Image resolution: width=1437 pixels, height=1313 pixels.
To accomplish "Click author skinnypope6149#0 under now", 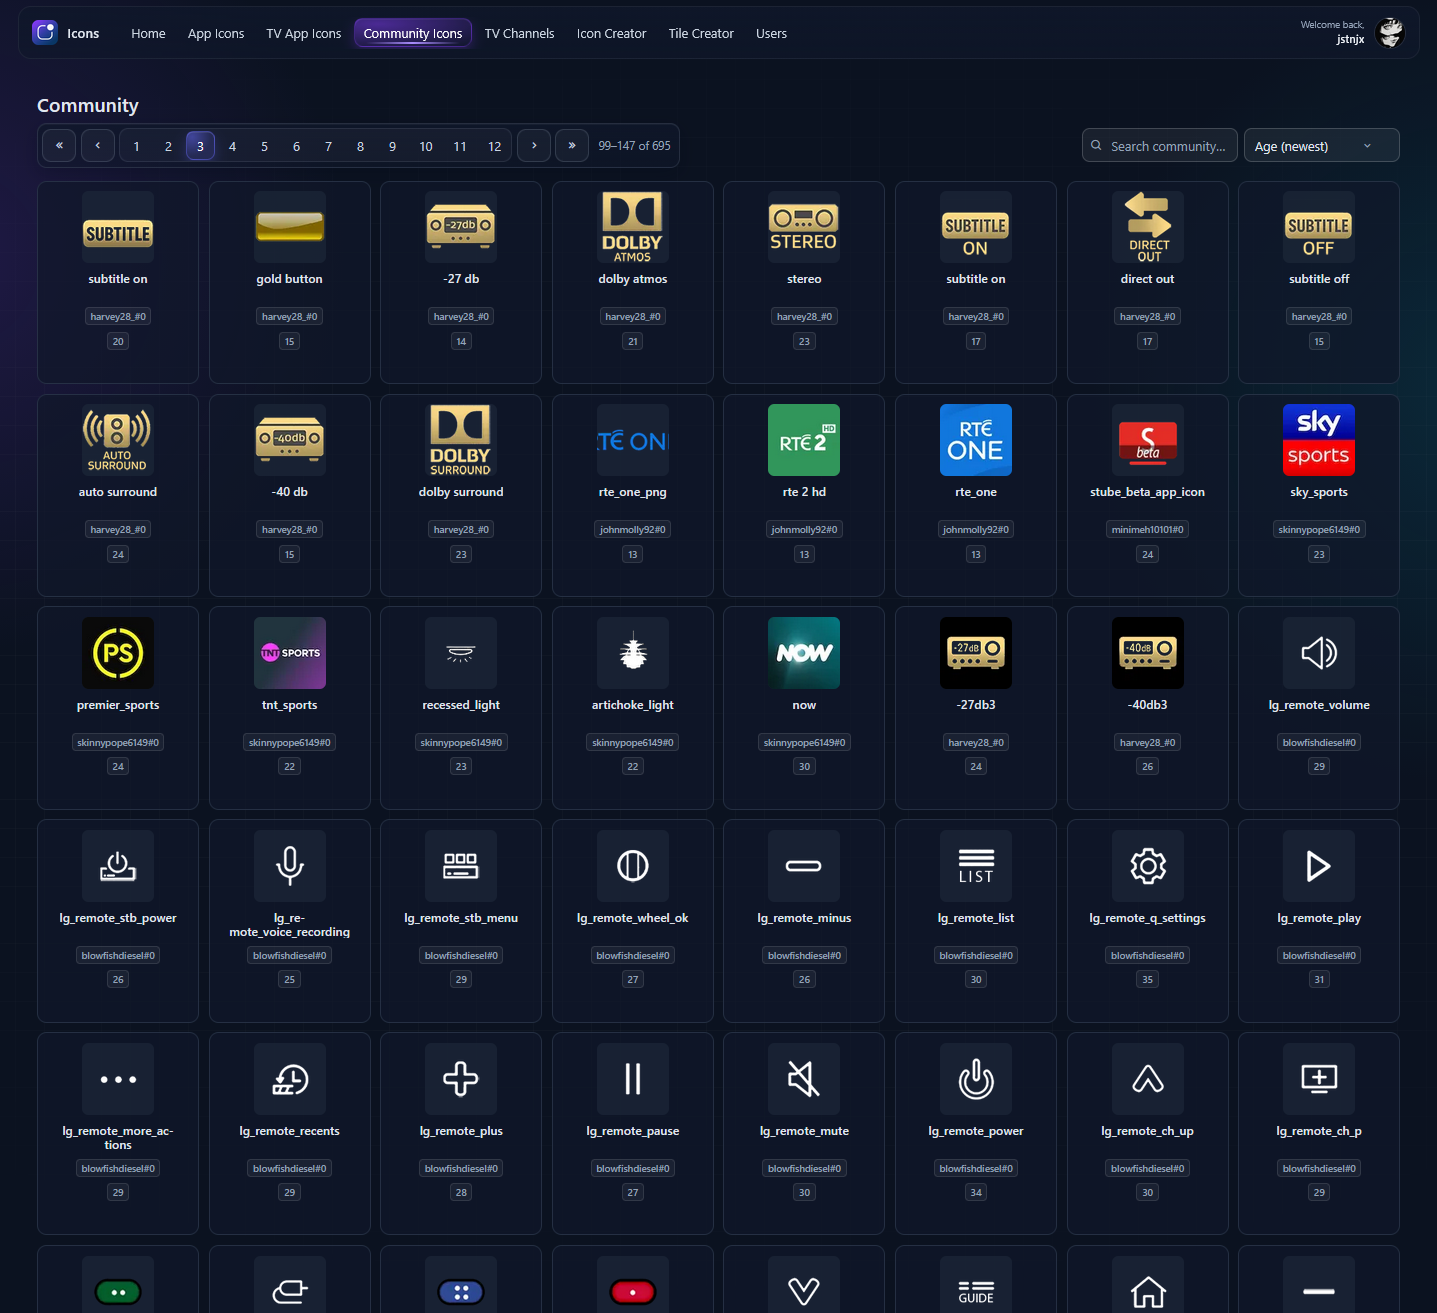I will tap(804, 742).
